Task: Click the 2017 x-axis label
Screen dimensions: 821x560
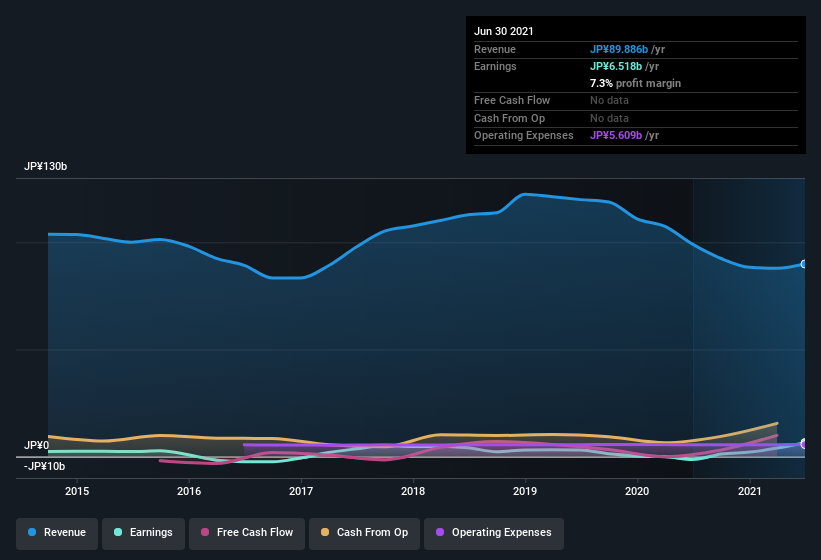Action: coord(301,491)
